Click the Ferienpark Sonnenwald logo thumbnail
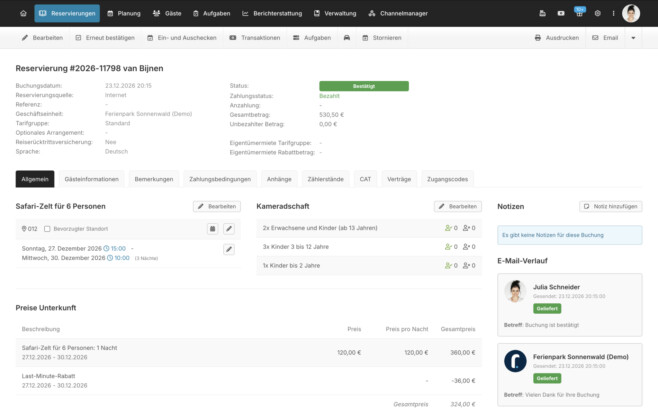The height and width of the screenshot is (413, 658). tap(515, 361)
